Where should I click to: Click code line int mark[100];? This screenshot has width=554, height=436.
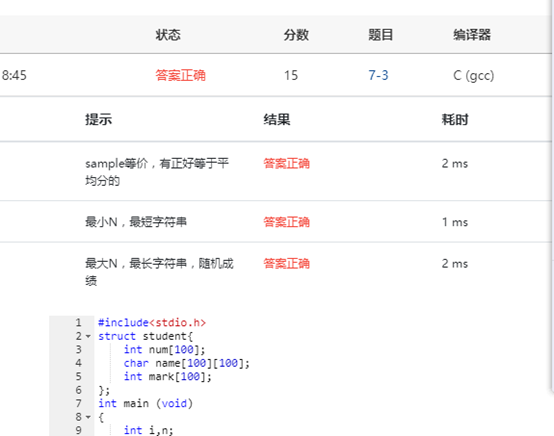click(167, 377)
